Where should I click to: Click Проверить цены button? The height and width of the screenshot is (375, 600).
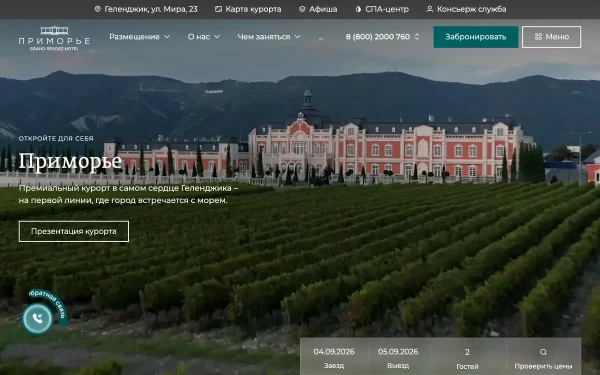[543, 359]
